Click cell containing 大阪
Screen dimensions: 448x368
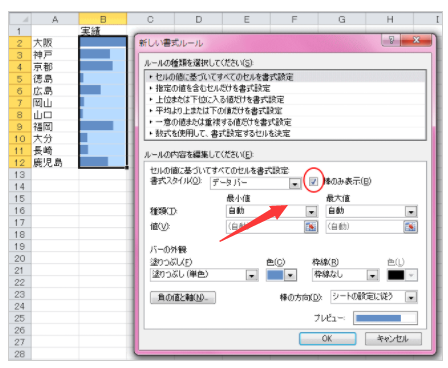point(55,43)
